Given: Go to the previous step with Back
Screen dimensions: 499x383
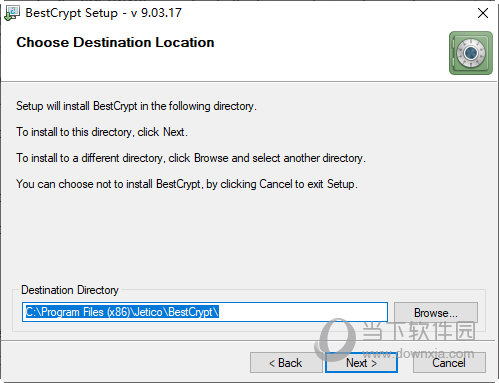Looking at the screenshot, I should [286, 363].
